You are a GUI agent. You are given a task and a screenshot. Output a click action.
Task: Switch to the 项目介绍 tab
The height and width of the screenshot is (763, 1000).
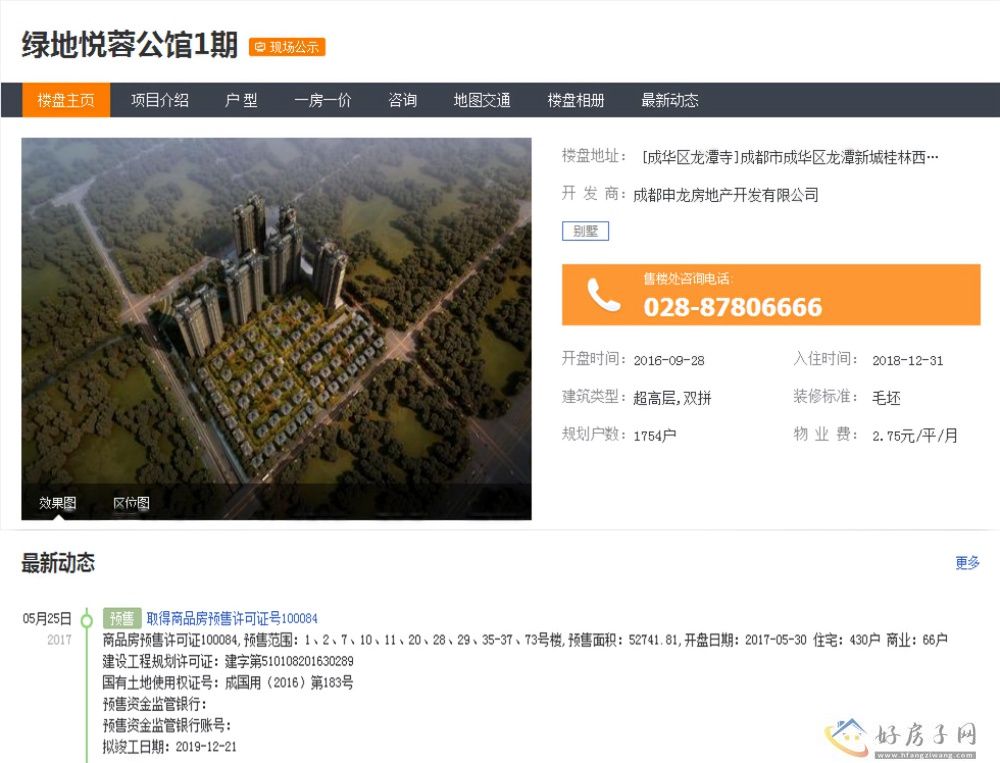tap(159, 100)
